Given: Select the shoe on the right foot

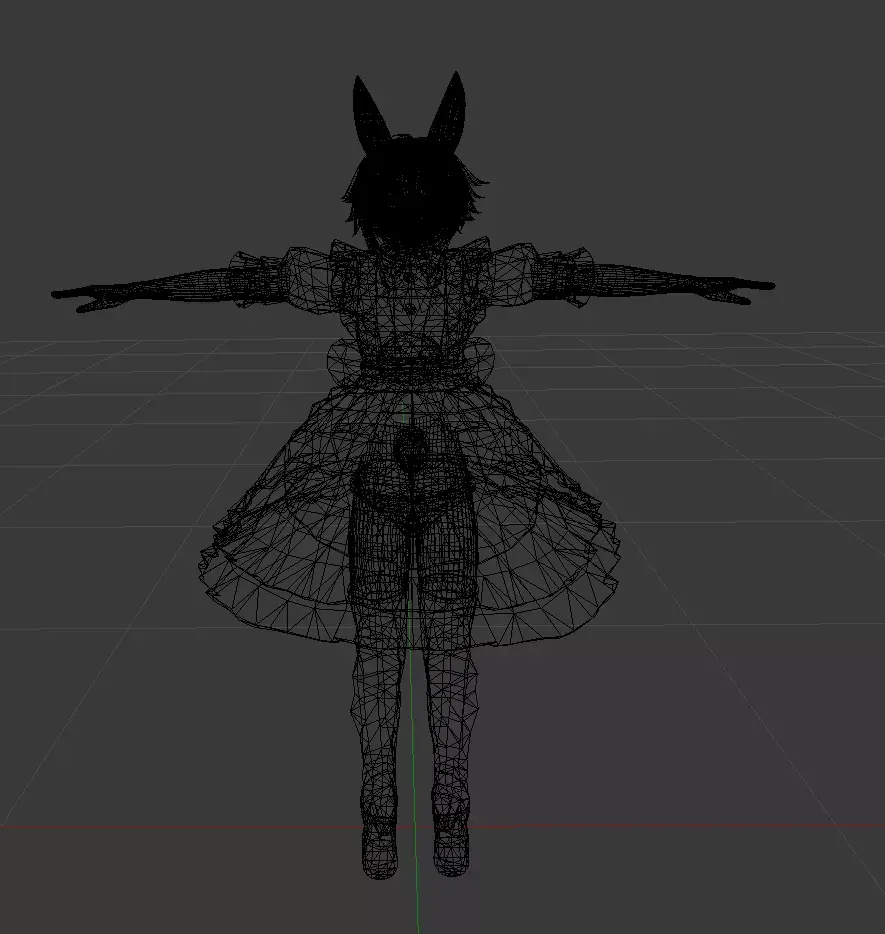Looking at the screenshot, I should pyautogui.click(x=451, y=843).
